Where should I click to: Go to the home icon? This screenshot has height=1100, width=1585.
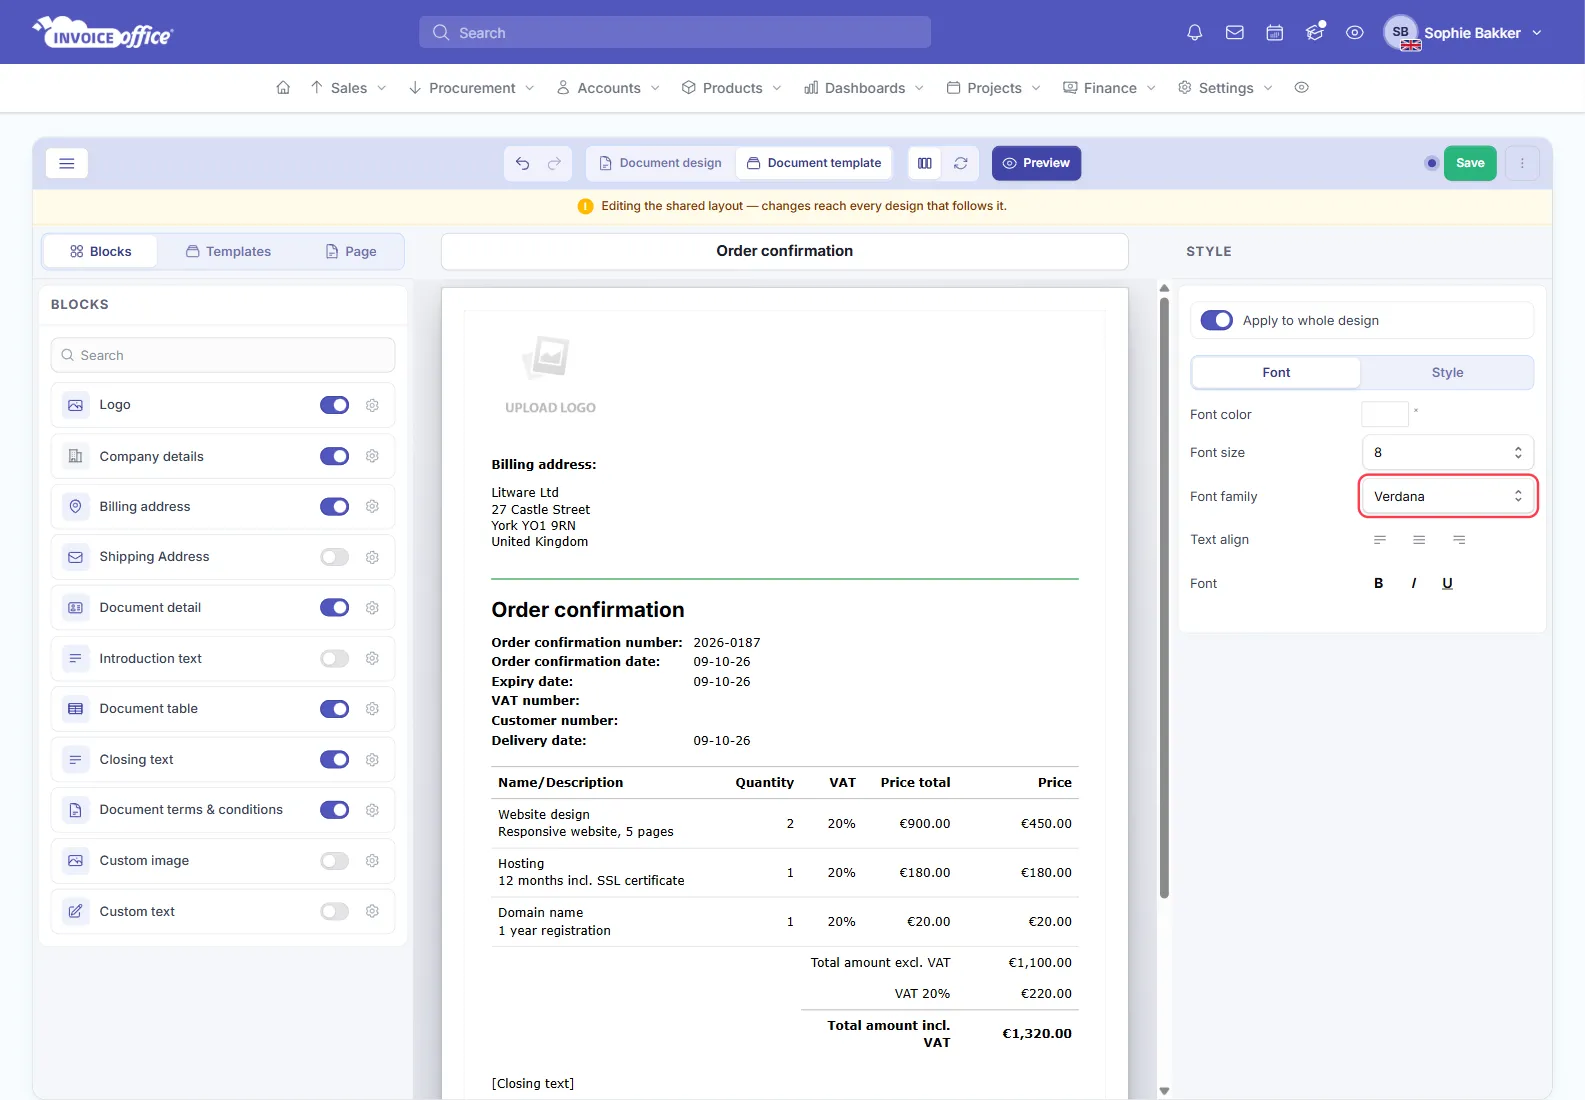coord(283,88)
